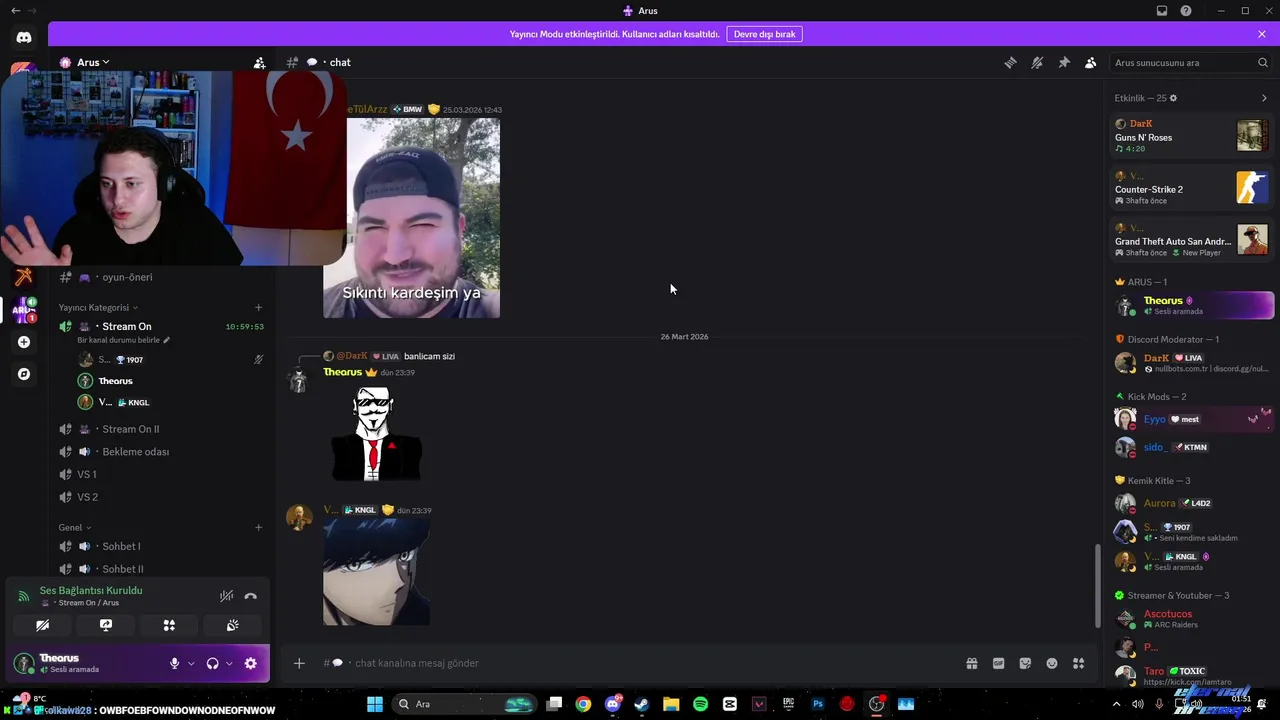Toggle member list icon in header

[1091, 62]
